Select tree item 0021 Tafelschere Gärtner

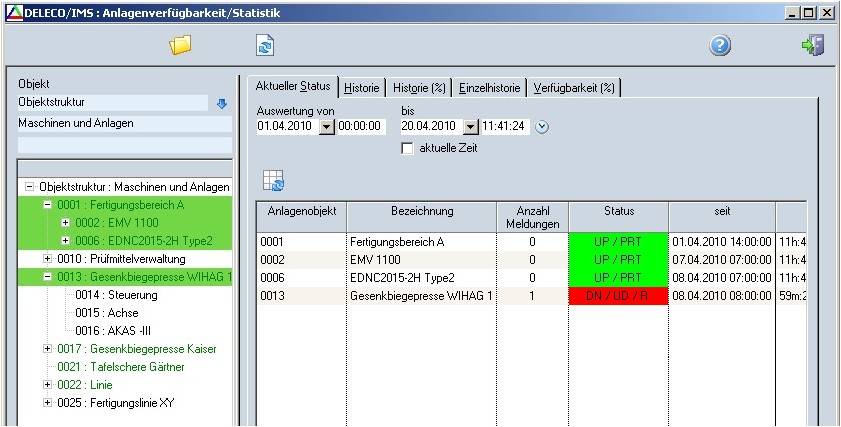[114, 366]
